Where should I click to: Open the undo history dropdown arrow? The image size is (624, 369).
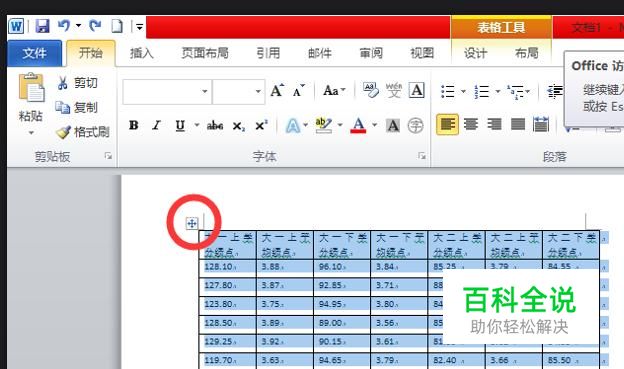click(78, 26)
